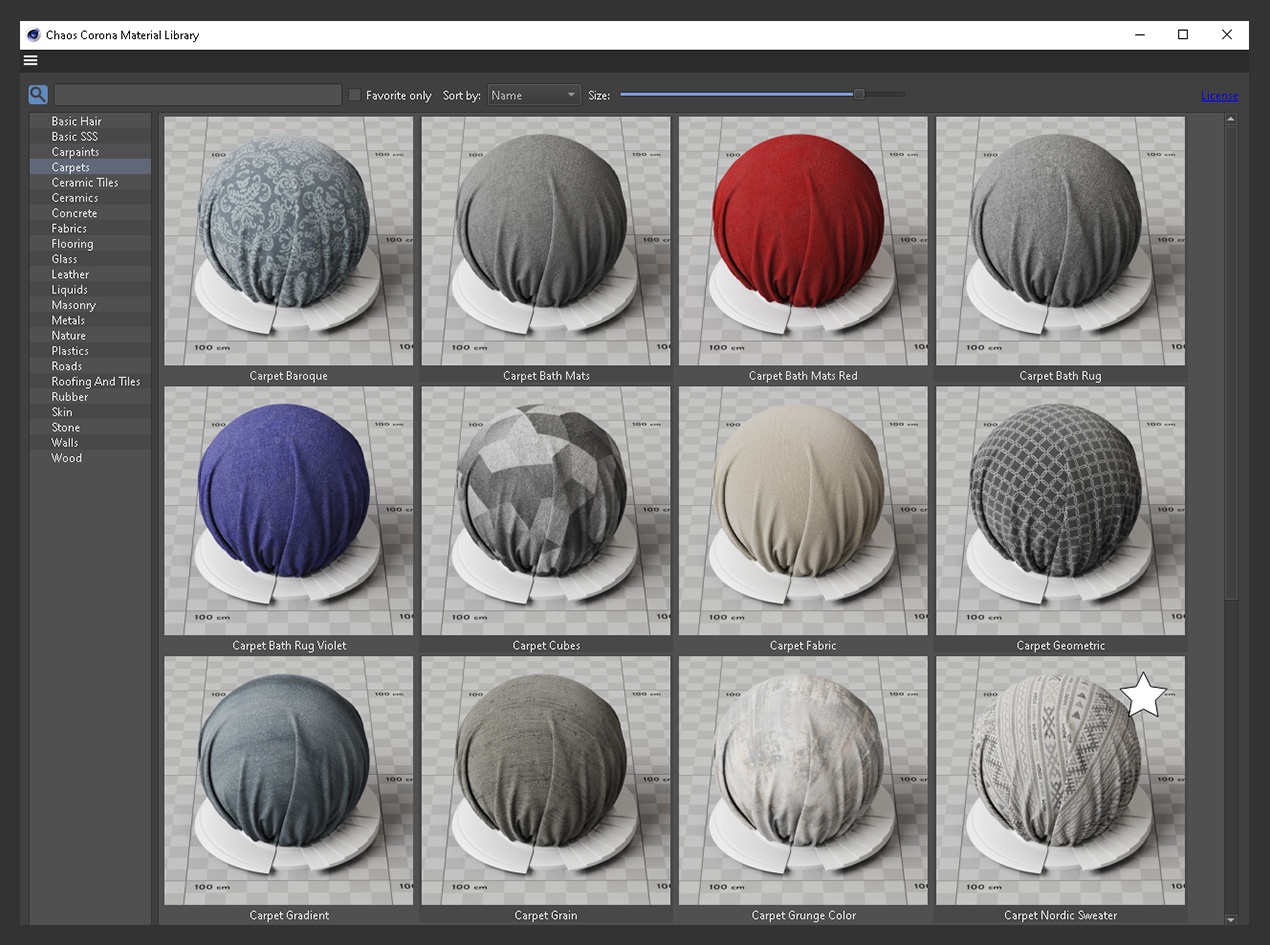The image size is (1270, 945).
Task: Minimize the Material Library window
Action: coord(1140,35)
